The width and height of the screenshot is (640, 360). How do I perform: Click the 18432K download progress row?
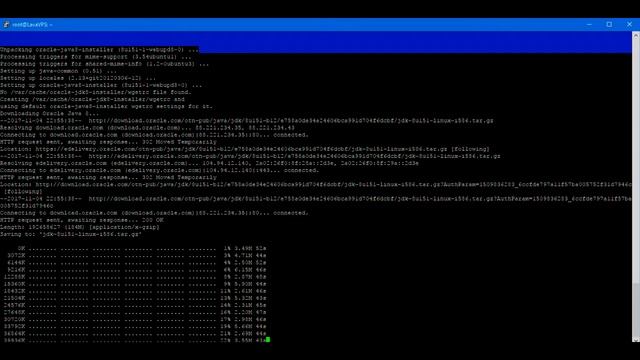[x=135, y=291]
